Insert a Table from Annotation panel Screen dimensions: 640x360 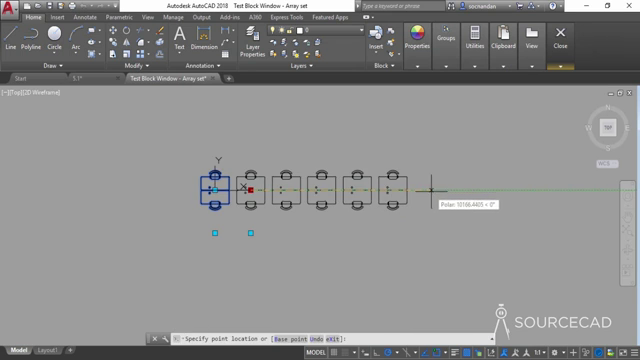tap(225, 54)
